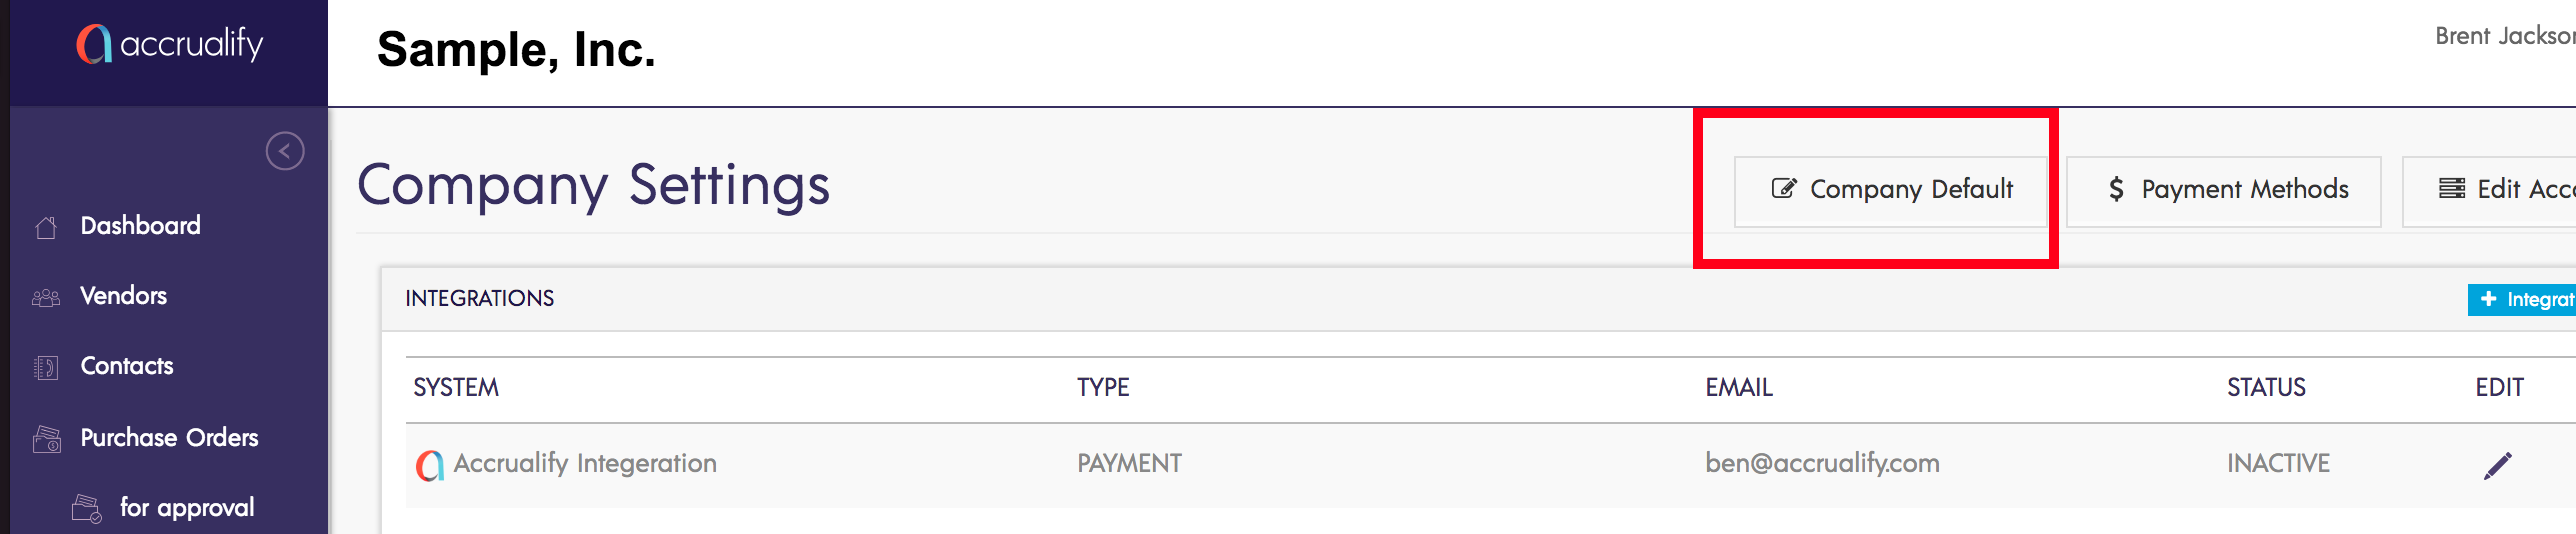
Task: Click the Vendors people icon
Action: coord(46,297)
